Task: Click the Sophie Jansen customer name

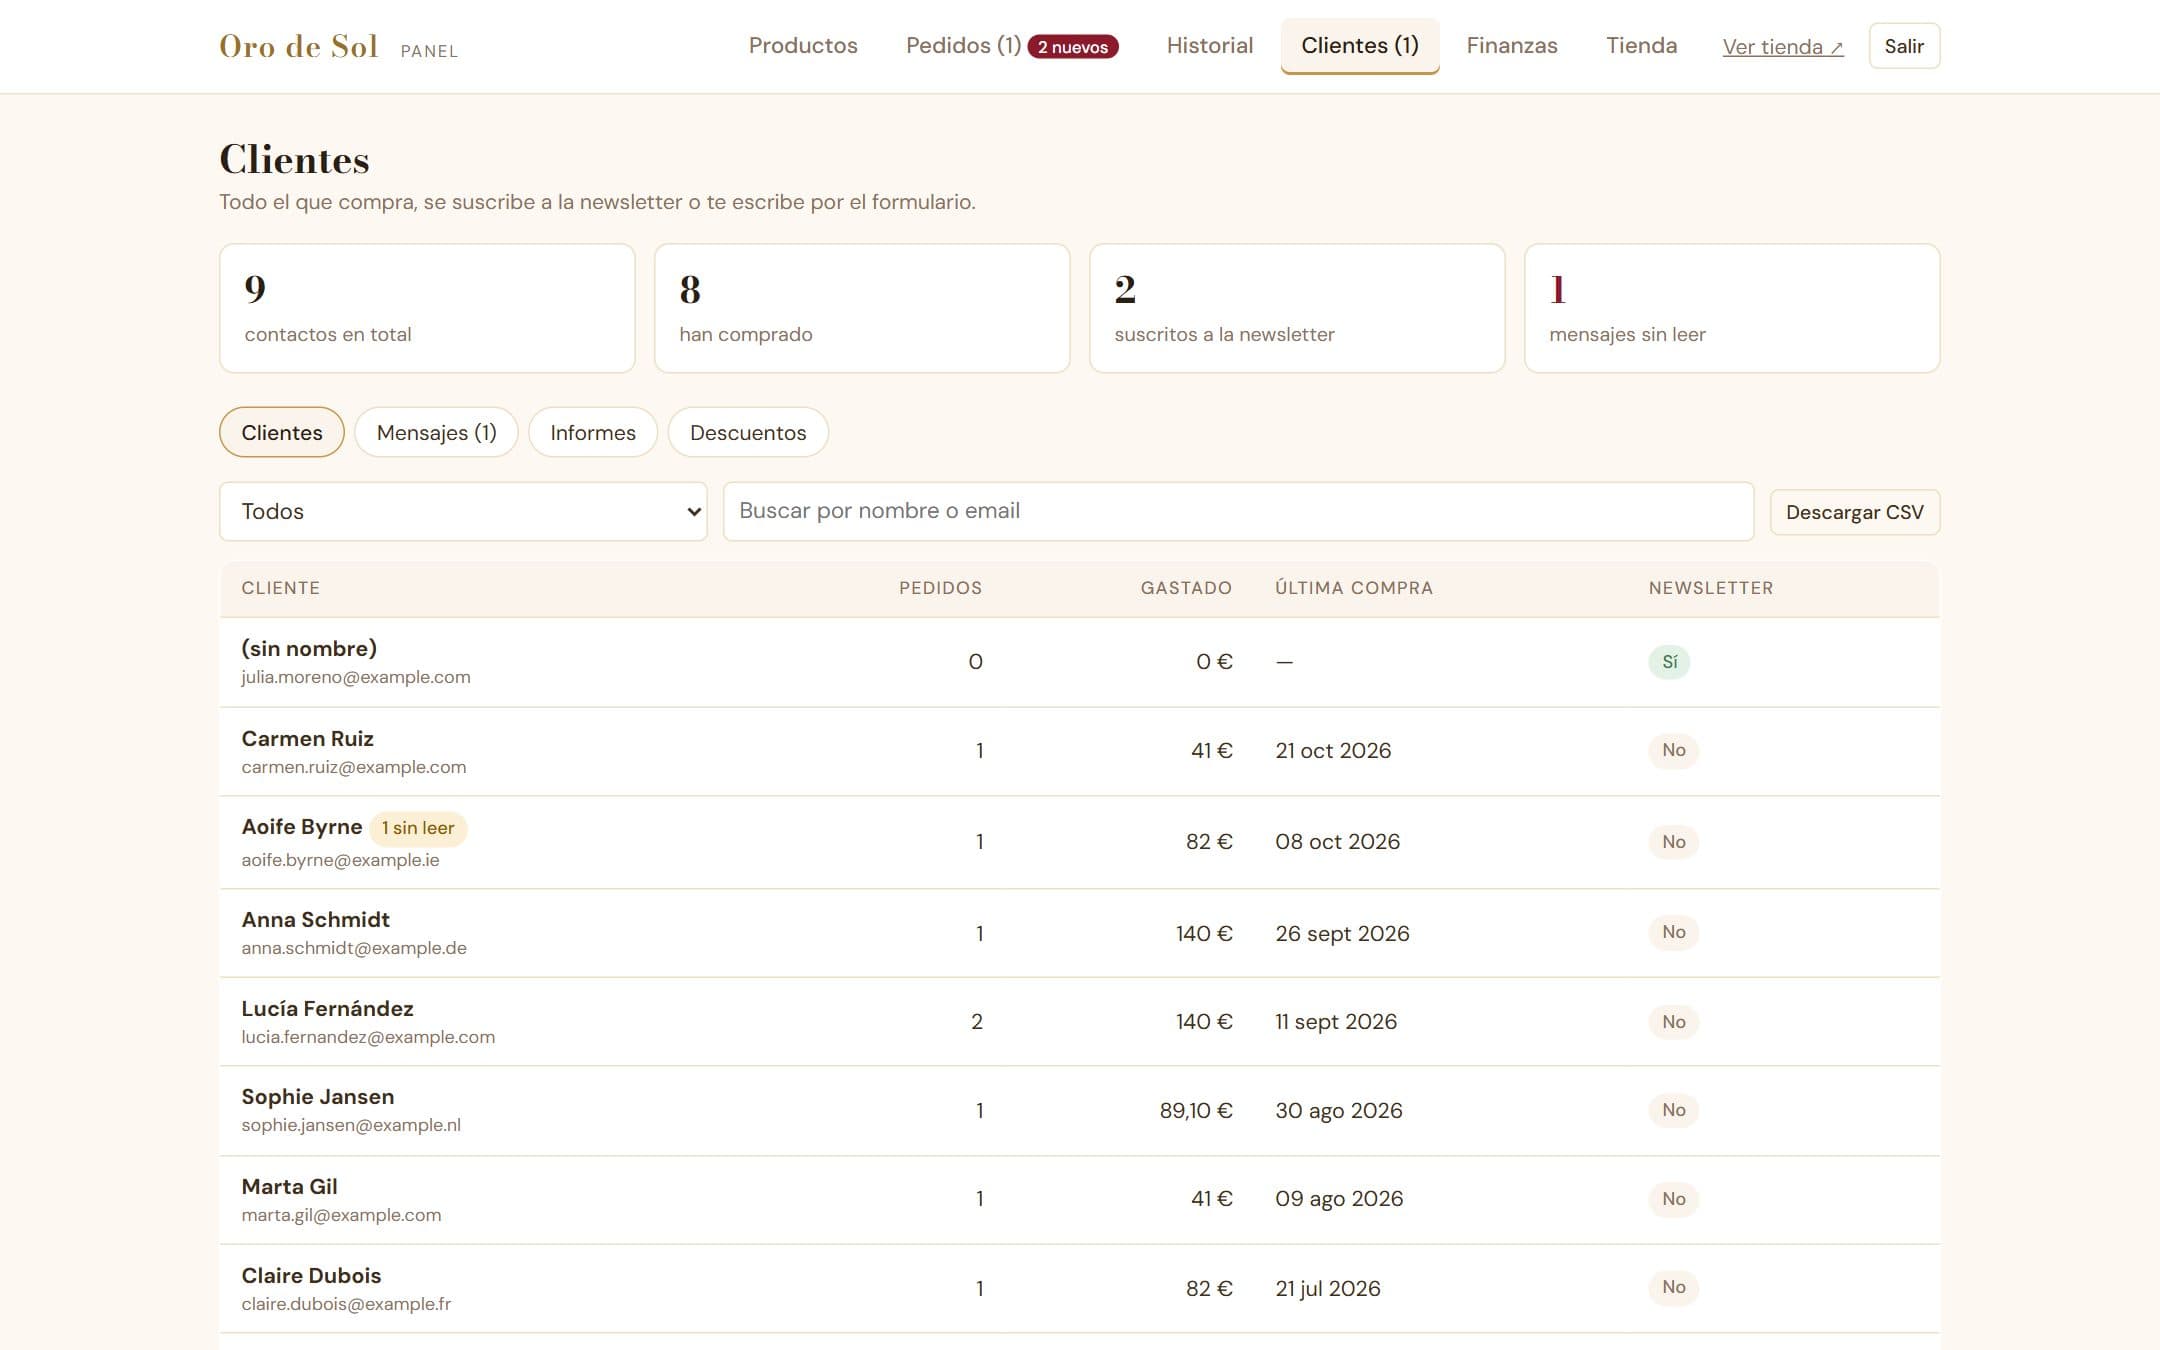Action: point(317,1096)
